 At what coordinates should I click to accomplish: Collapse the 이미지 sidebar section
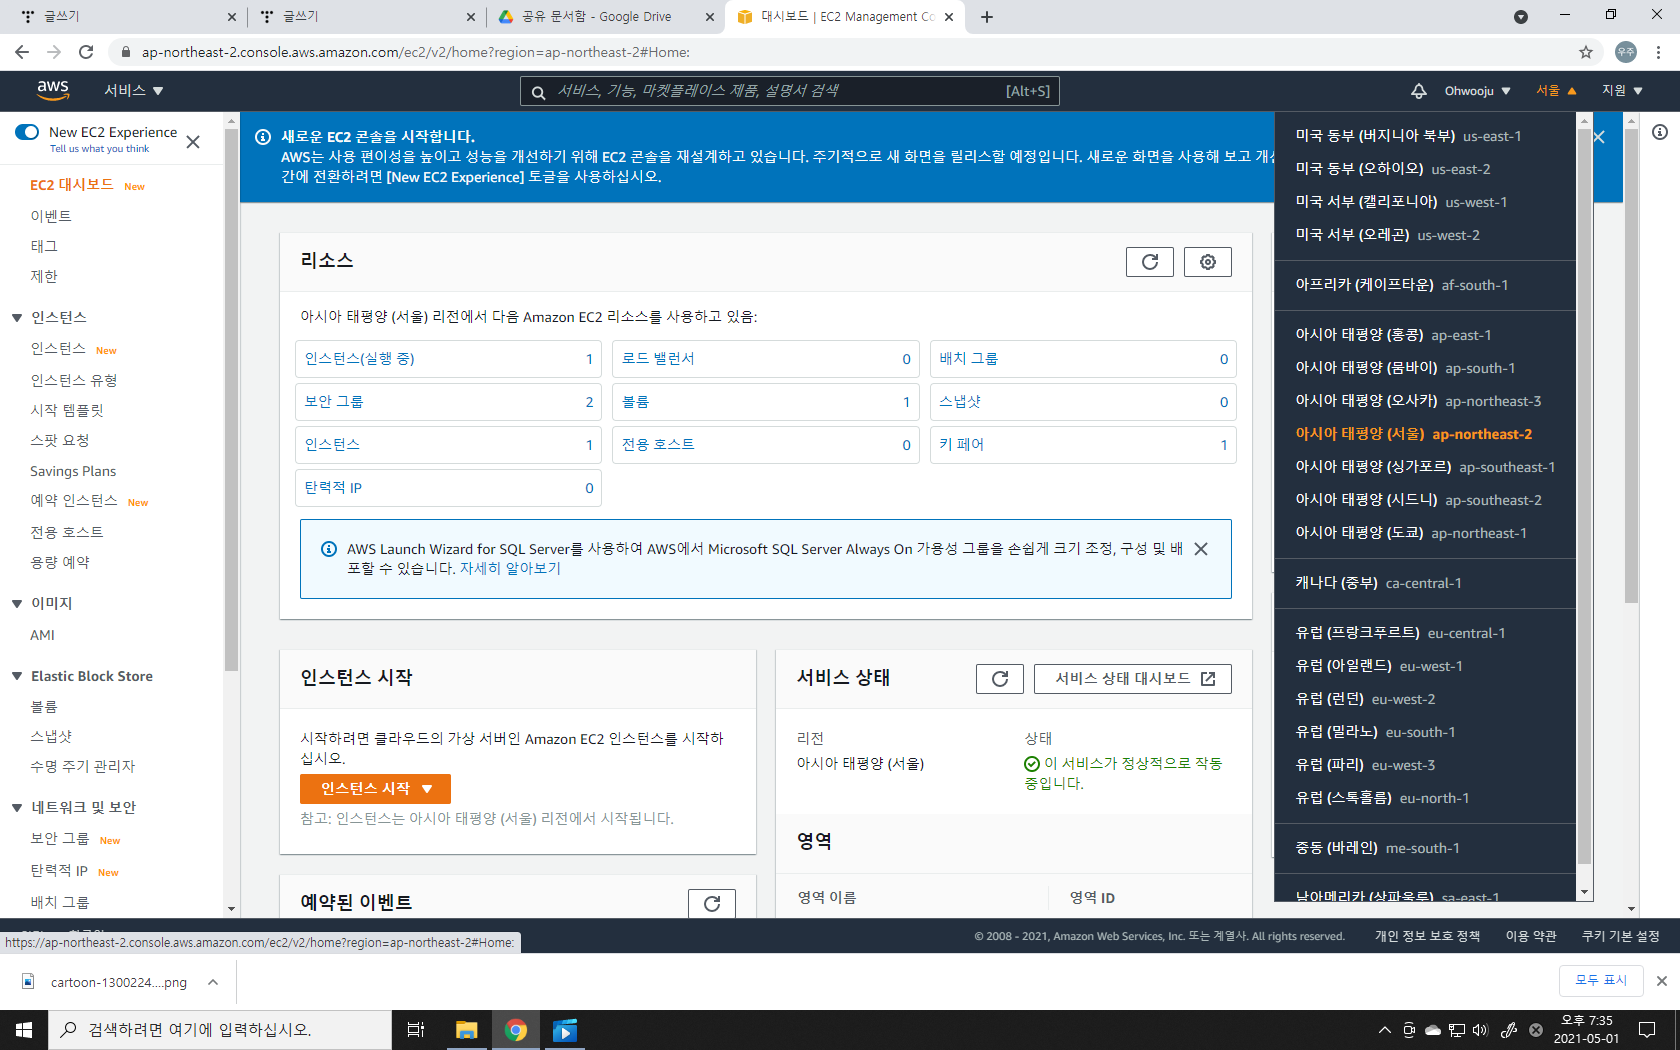(x=17, y=604)
